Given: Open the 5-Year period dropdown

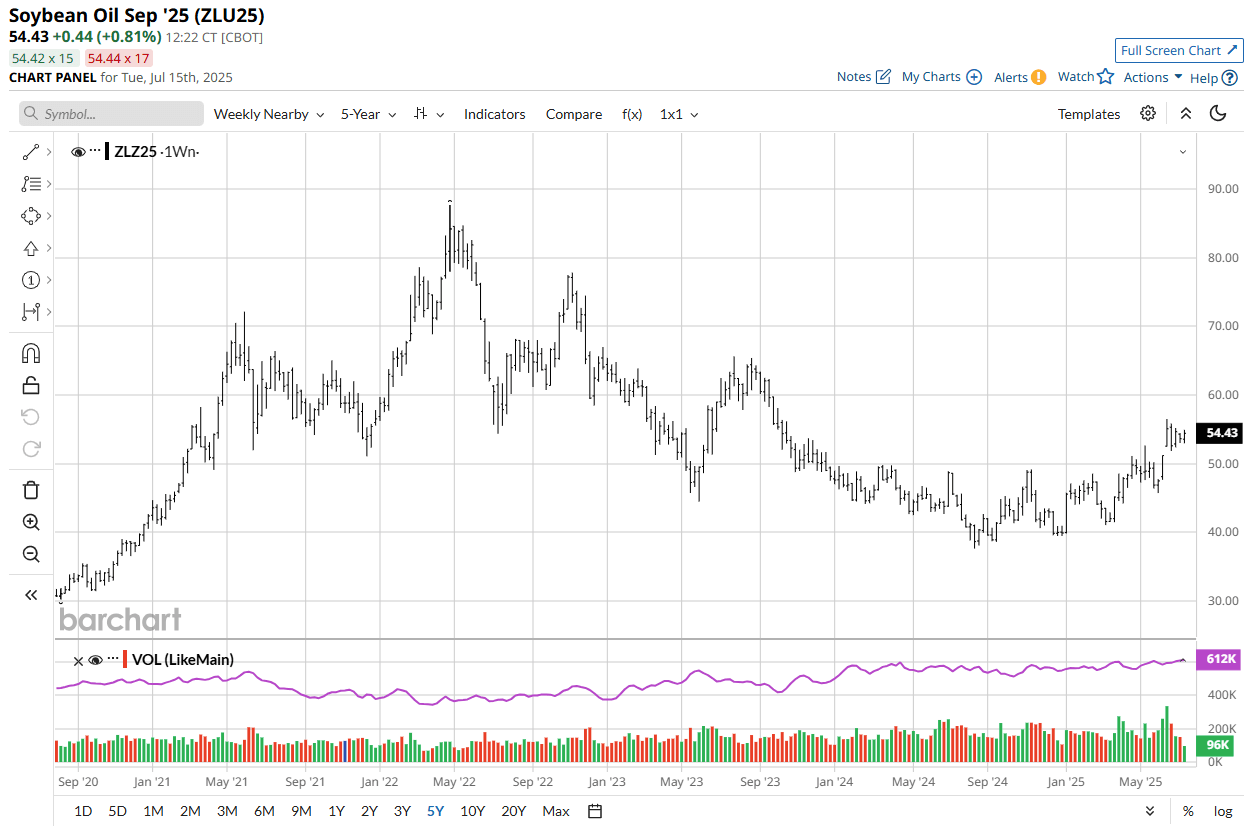Looking at the screenshot, I should (x=368, y=114).
